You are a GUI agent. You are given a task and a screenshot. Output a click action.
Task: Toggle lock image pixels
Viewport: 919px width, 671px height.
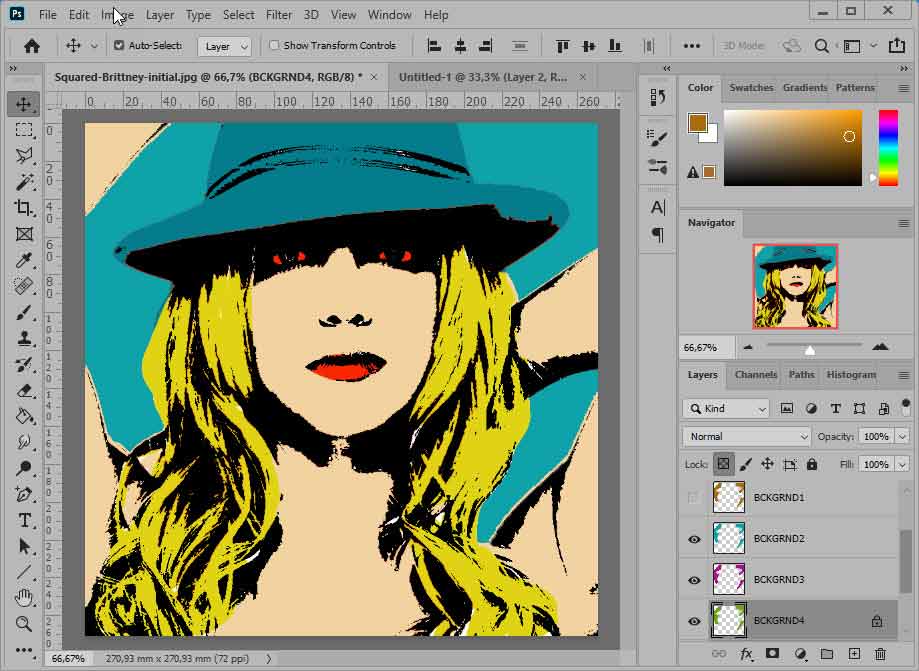(x=746, y=465)
